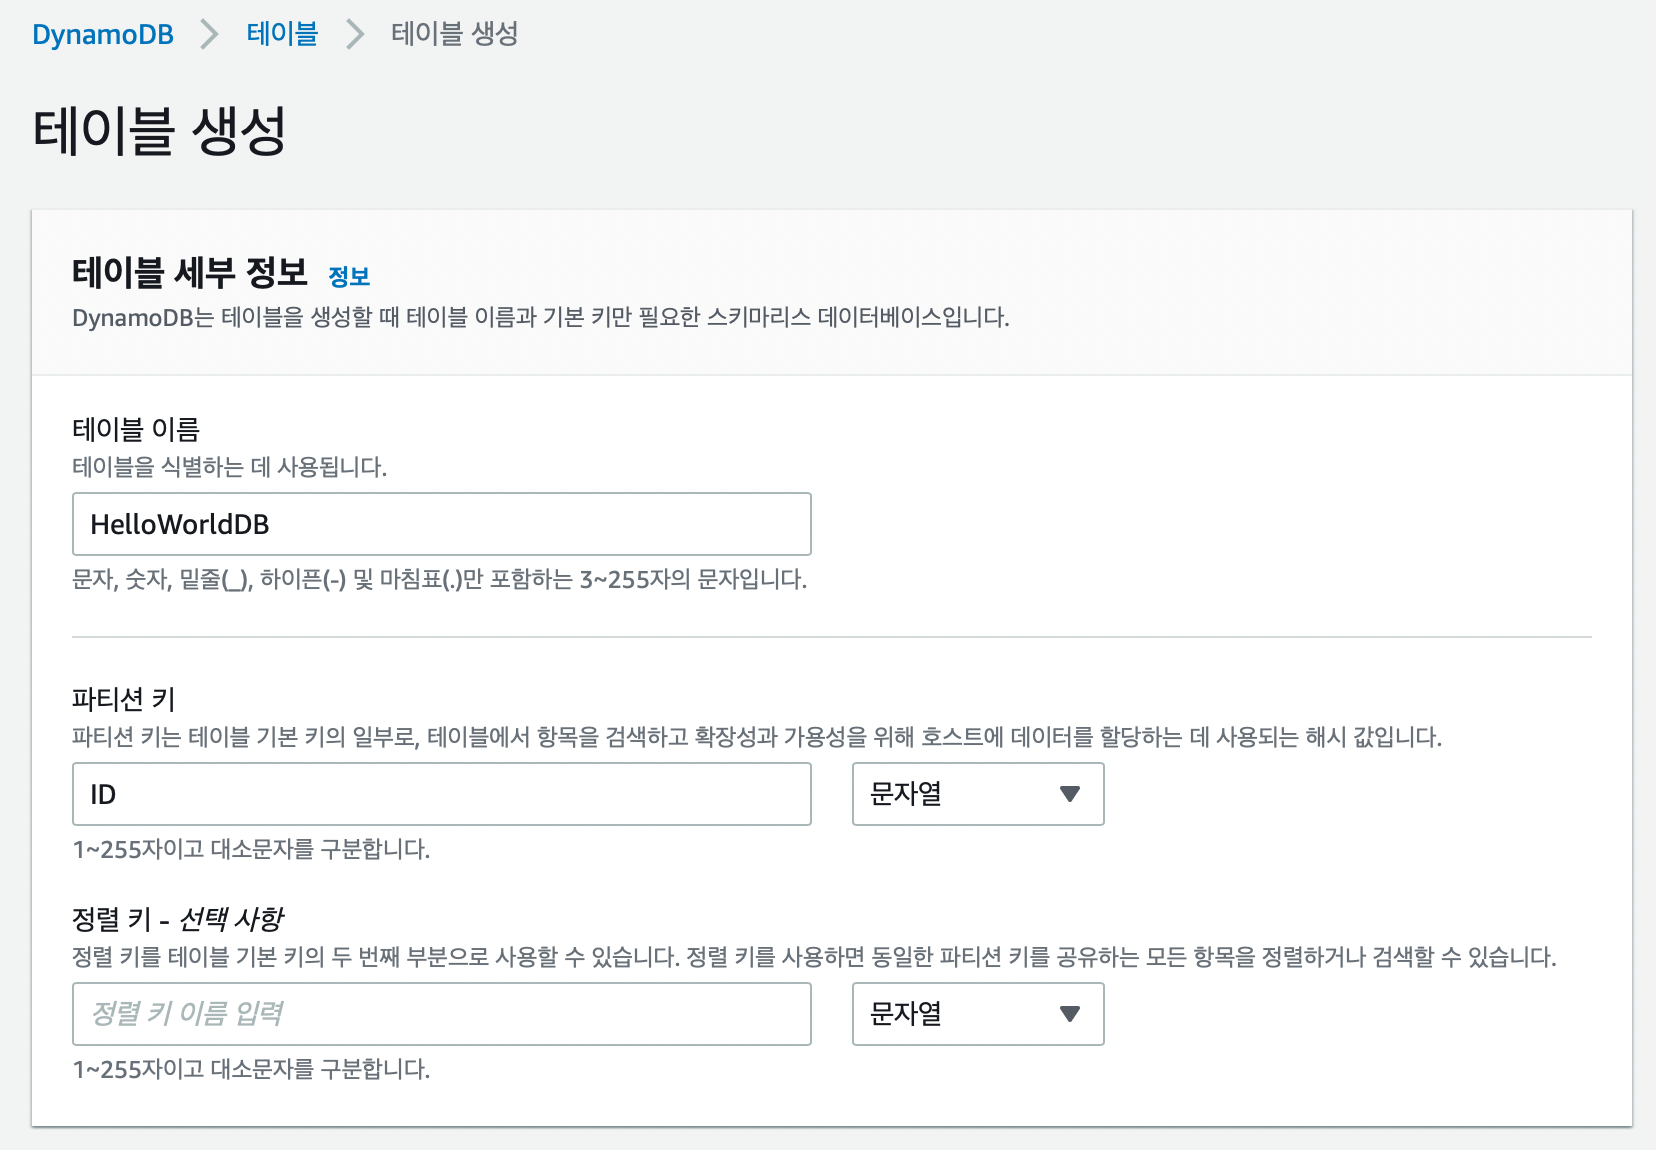Click the large 테이블 생성 page title
The image size is (1656, 1150).
[160, 131]
